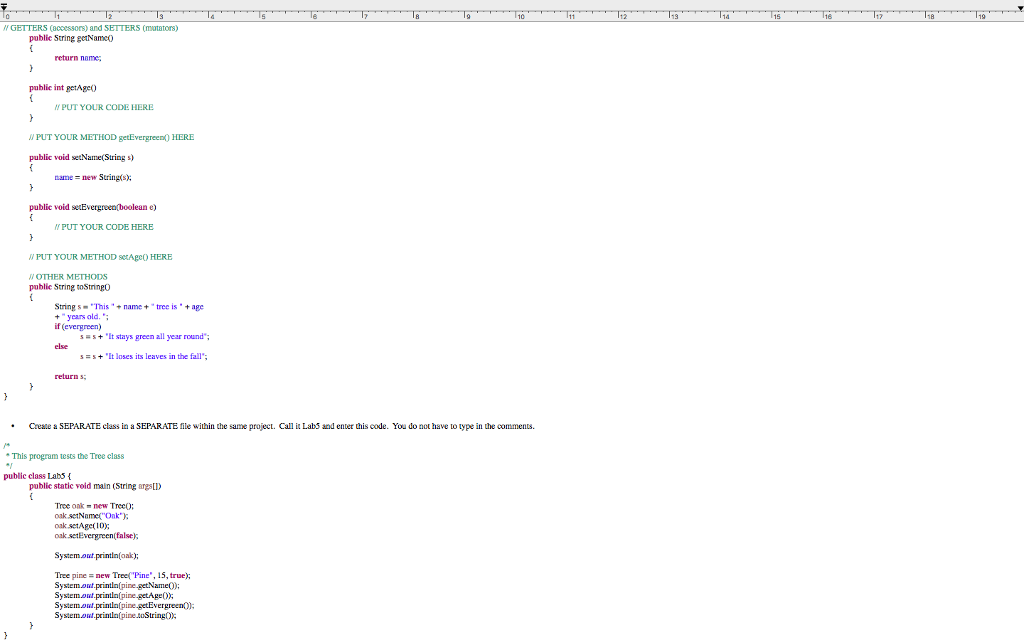The height and width of the screenshot is (640, 1024).
Task: Click "// PUT YOUR CODE HERE" under setEvergreen
Action: pos(104,227)
